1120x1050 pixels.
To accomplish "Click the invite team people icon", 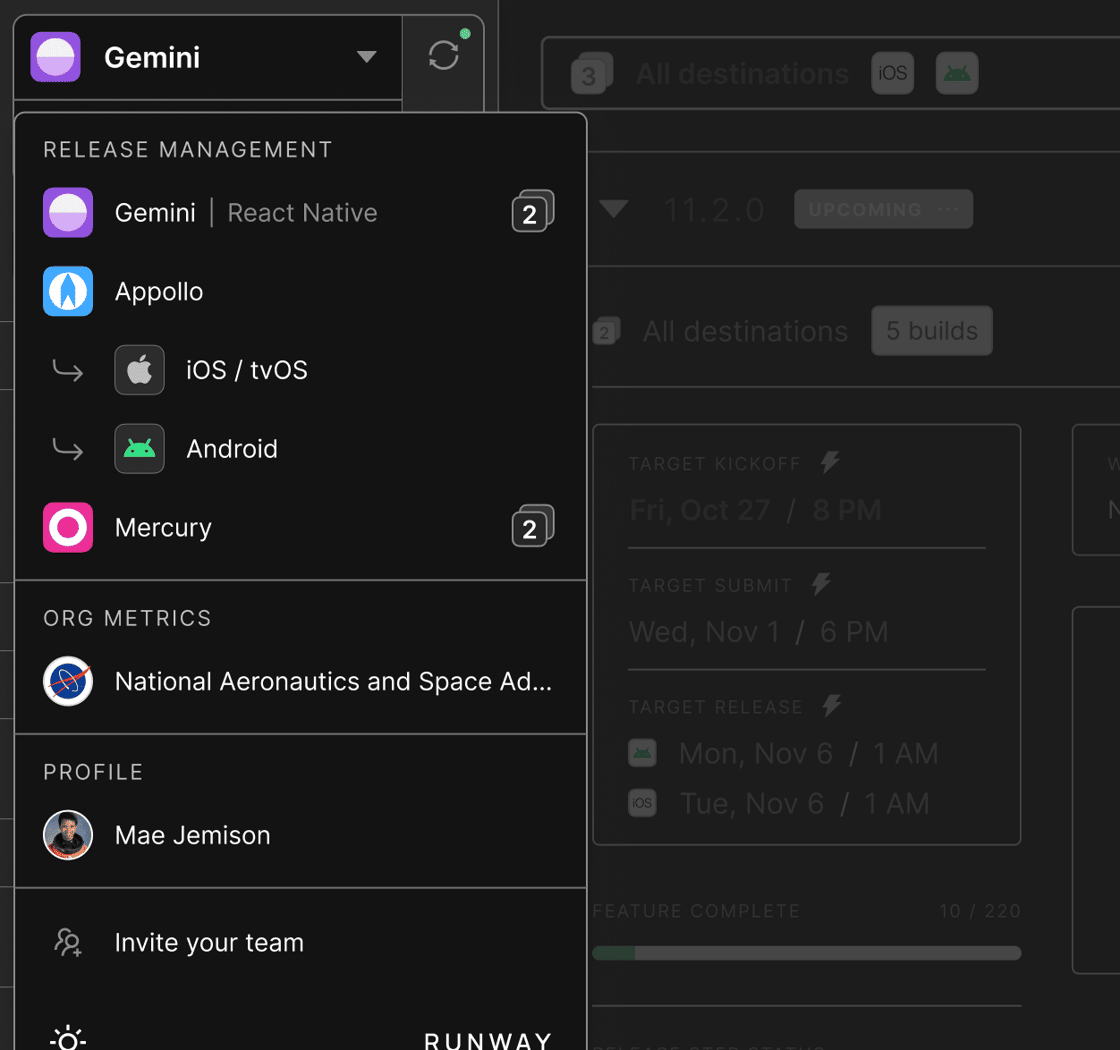I will click(68, 943).
